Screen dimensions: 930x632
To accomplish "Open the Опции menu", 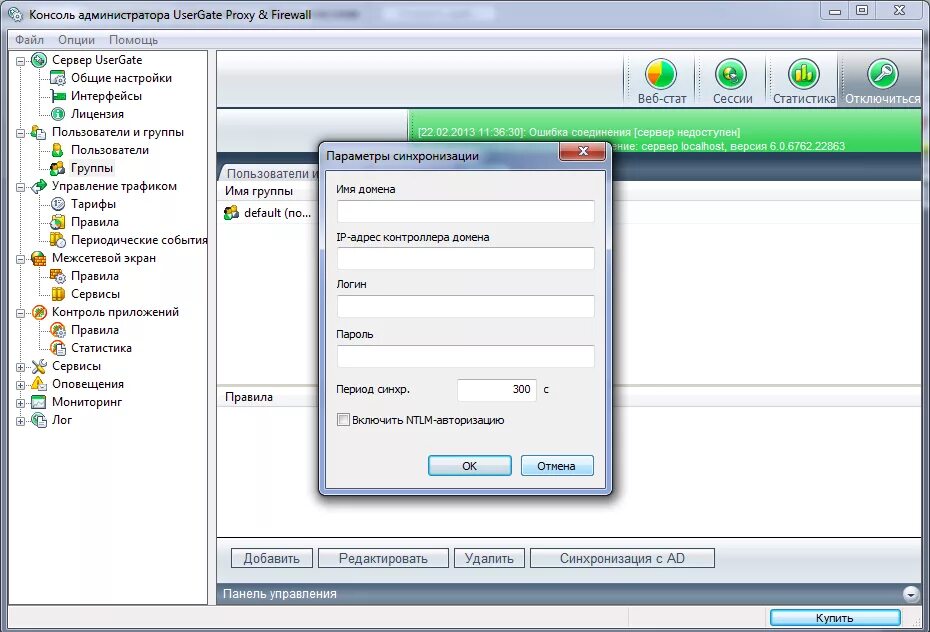I will point(77,40).
